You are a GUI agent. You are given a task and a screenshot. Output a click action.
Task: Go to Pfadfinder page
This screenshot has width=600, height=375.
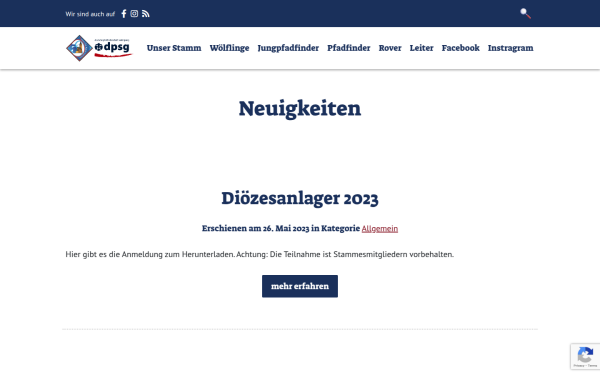[x=349, y=48]
